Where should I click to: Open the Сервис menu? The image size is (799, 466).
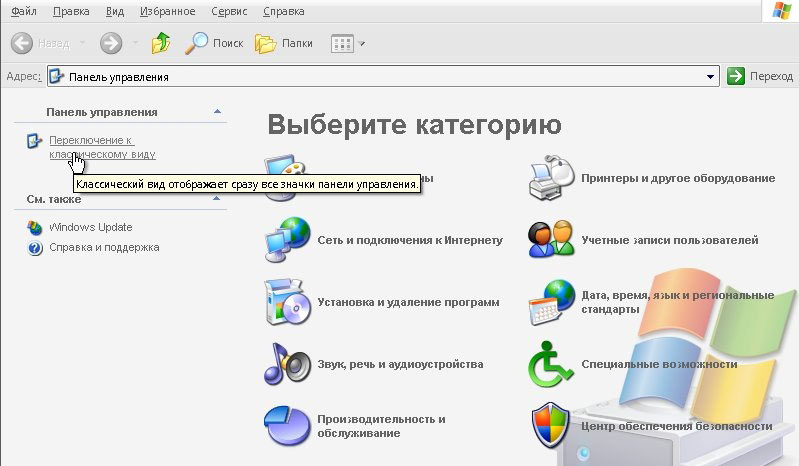point(229,12)
